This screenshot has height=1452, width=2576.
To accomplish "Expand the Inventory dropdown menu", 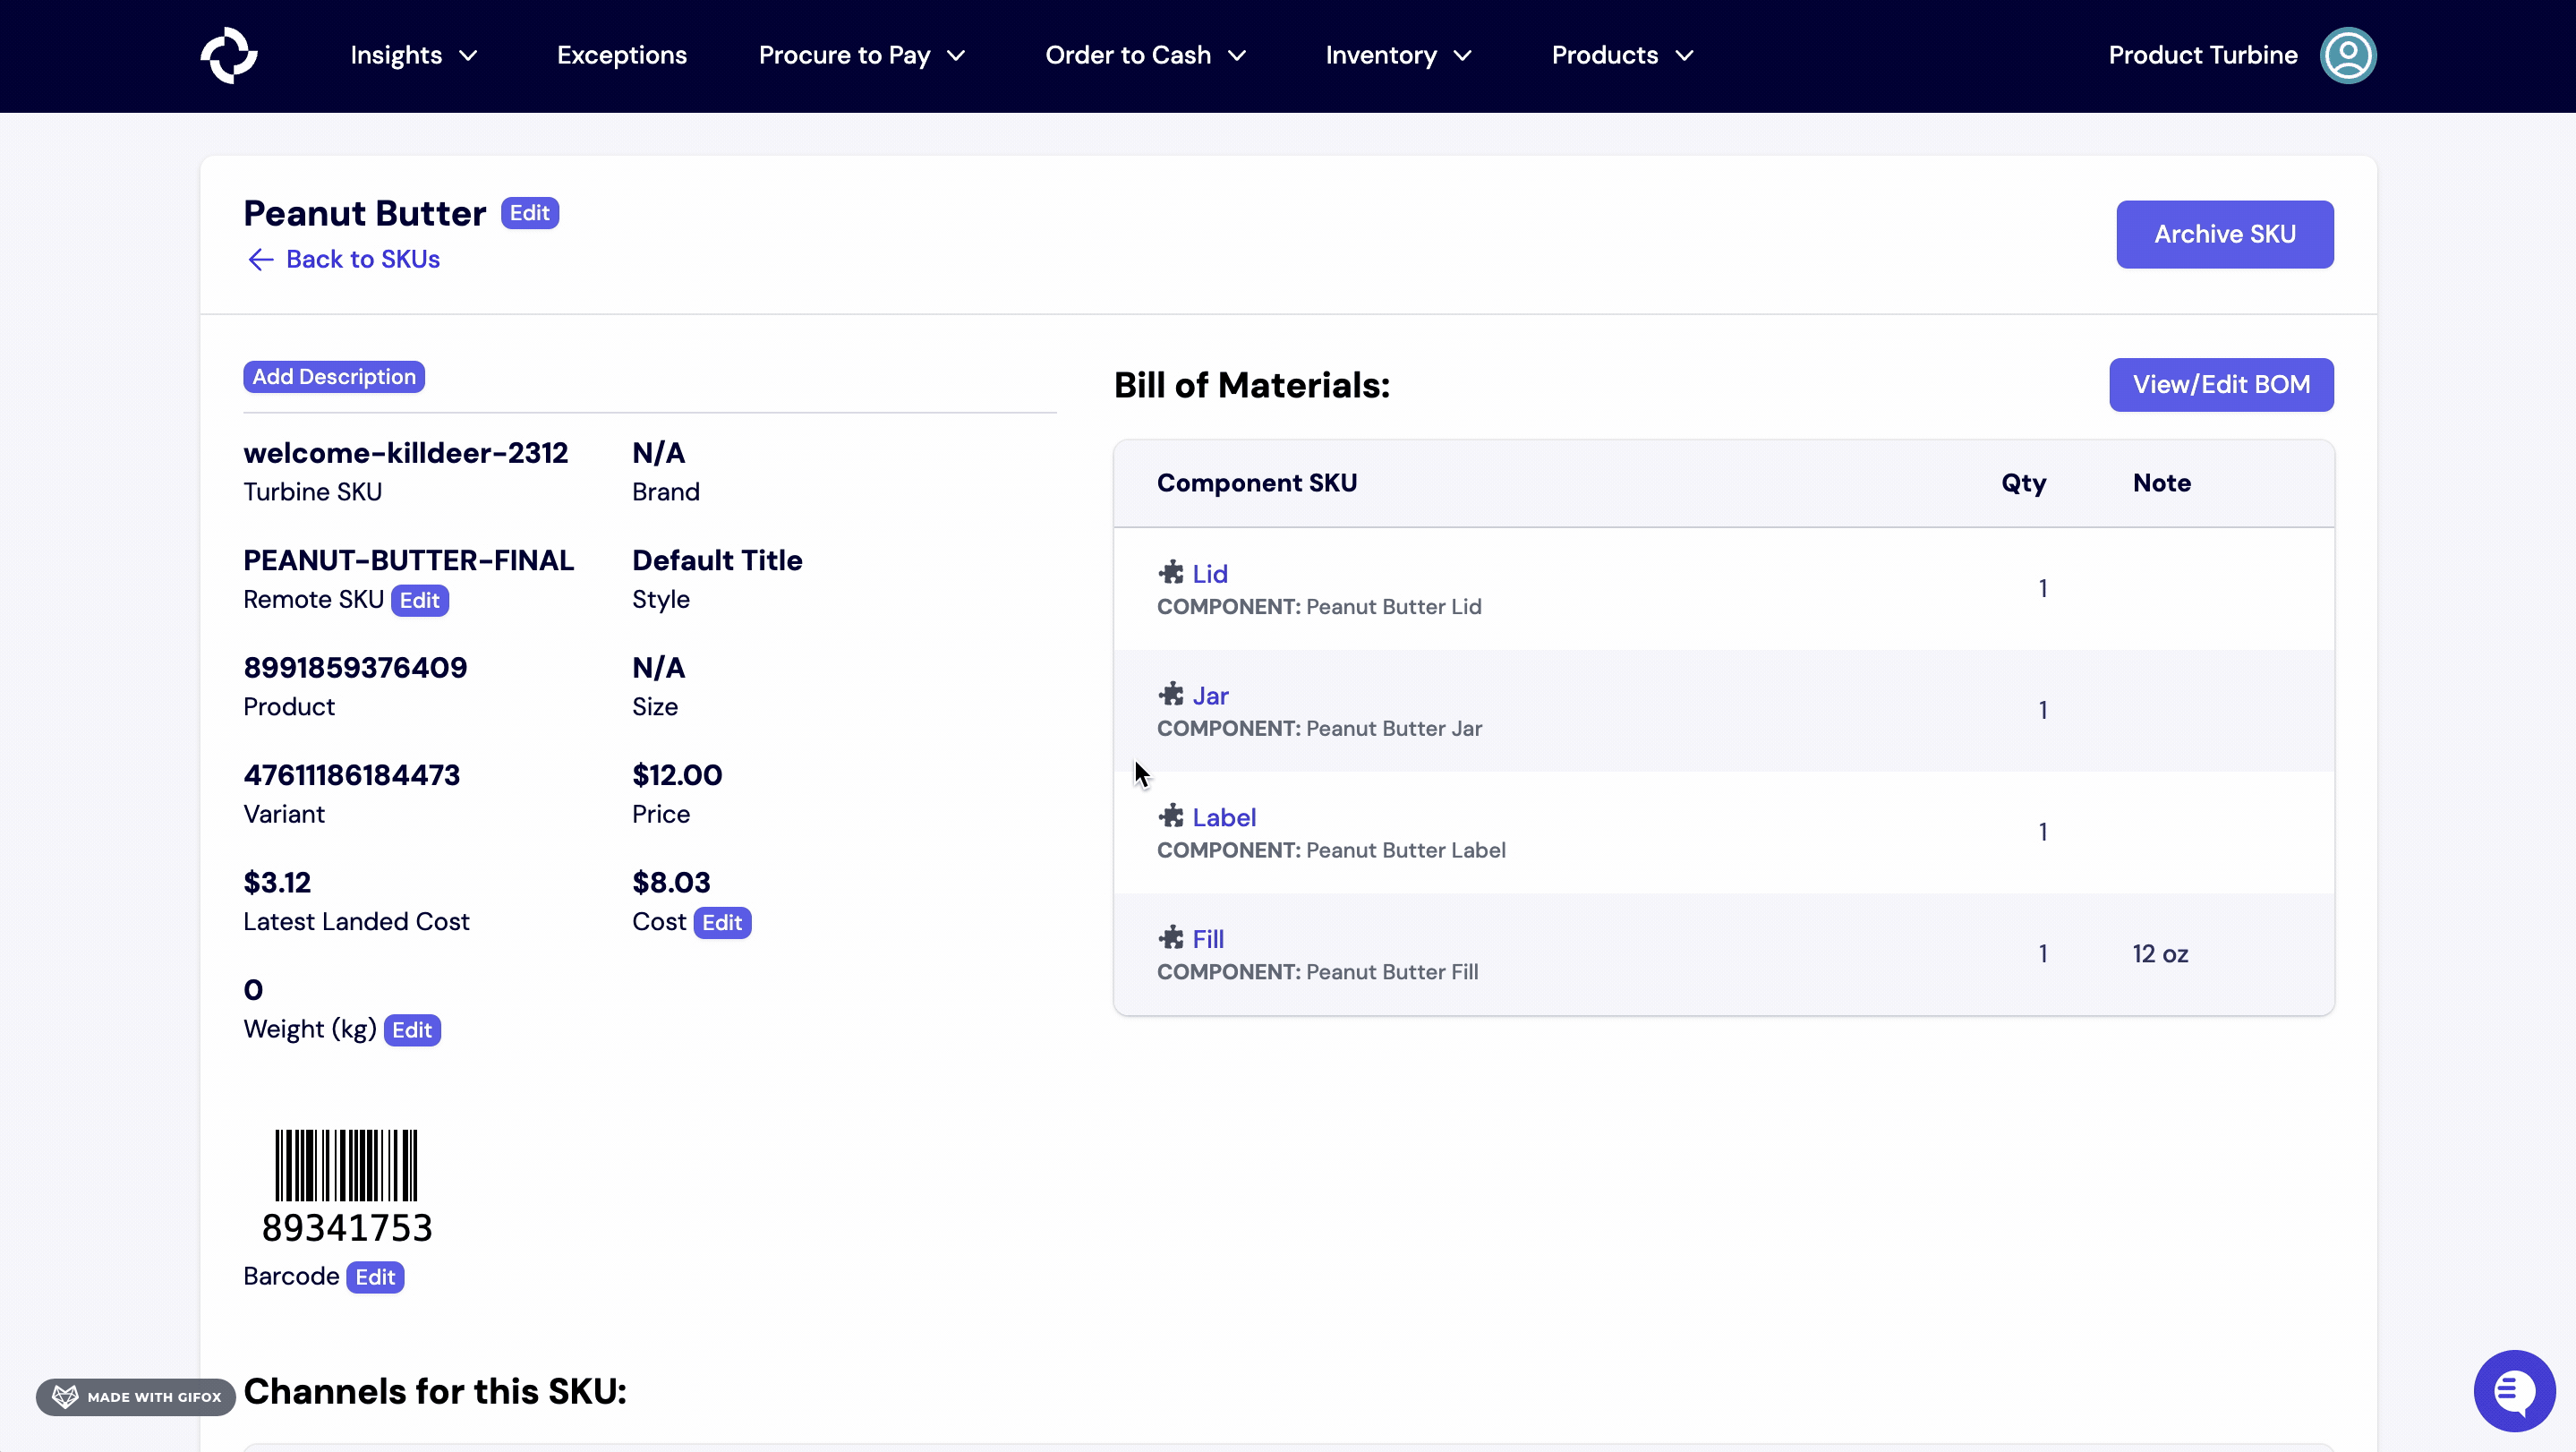I will [1397, 55].
